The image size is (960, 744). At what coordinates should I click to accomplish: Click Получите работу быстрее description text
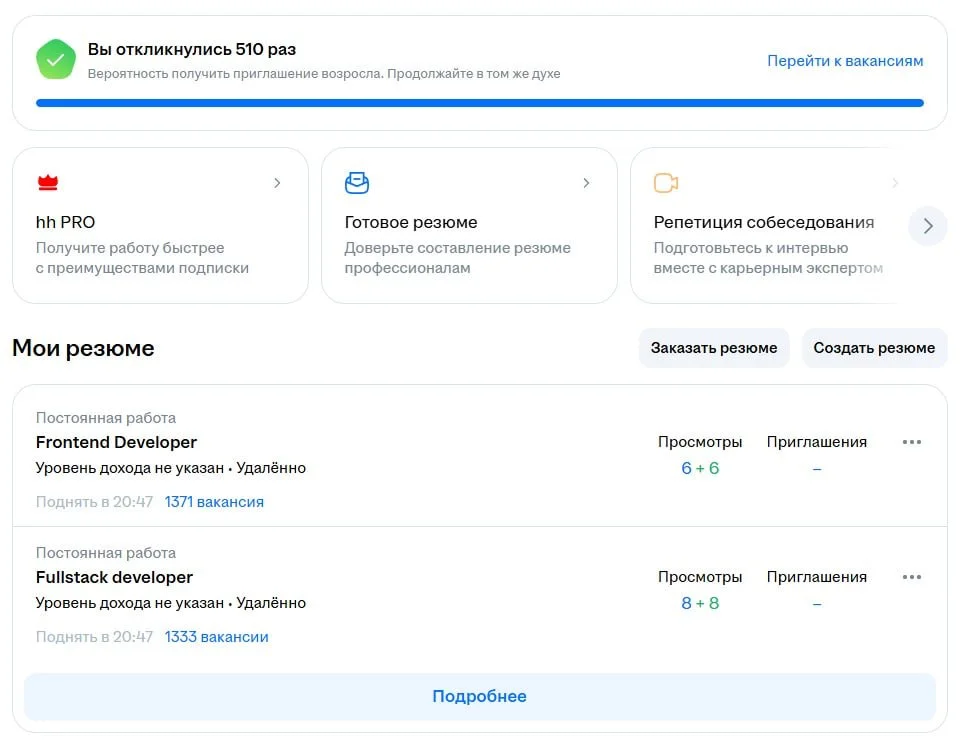pos(142,258)
